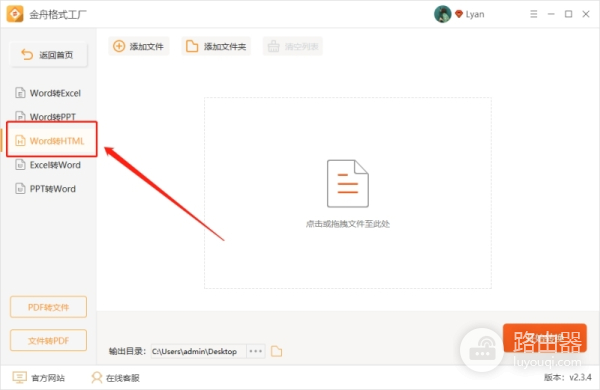Click the document icon in drop area
This screenshot has height=390, width=600.
click(347, 184)
